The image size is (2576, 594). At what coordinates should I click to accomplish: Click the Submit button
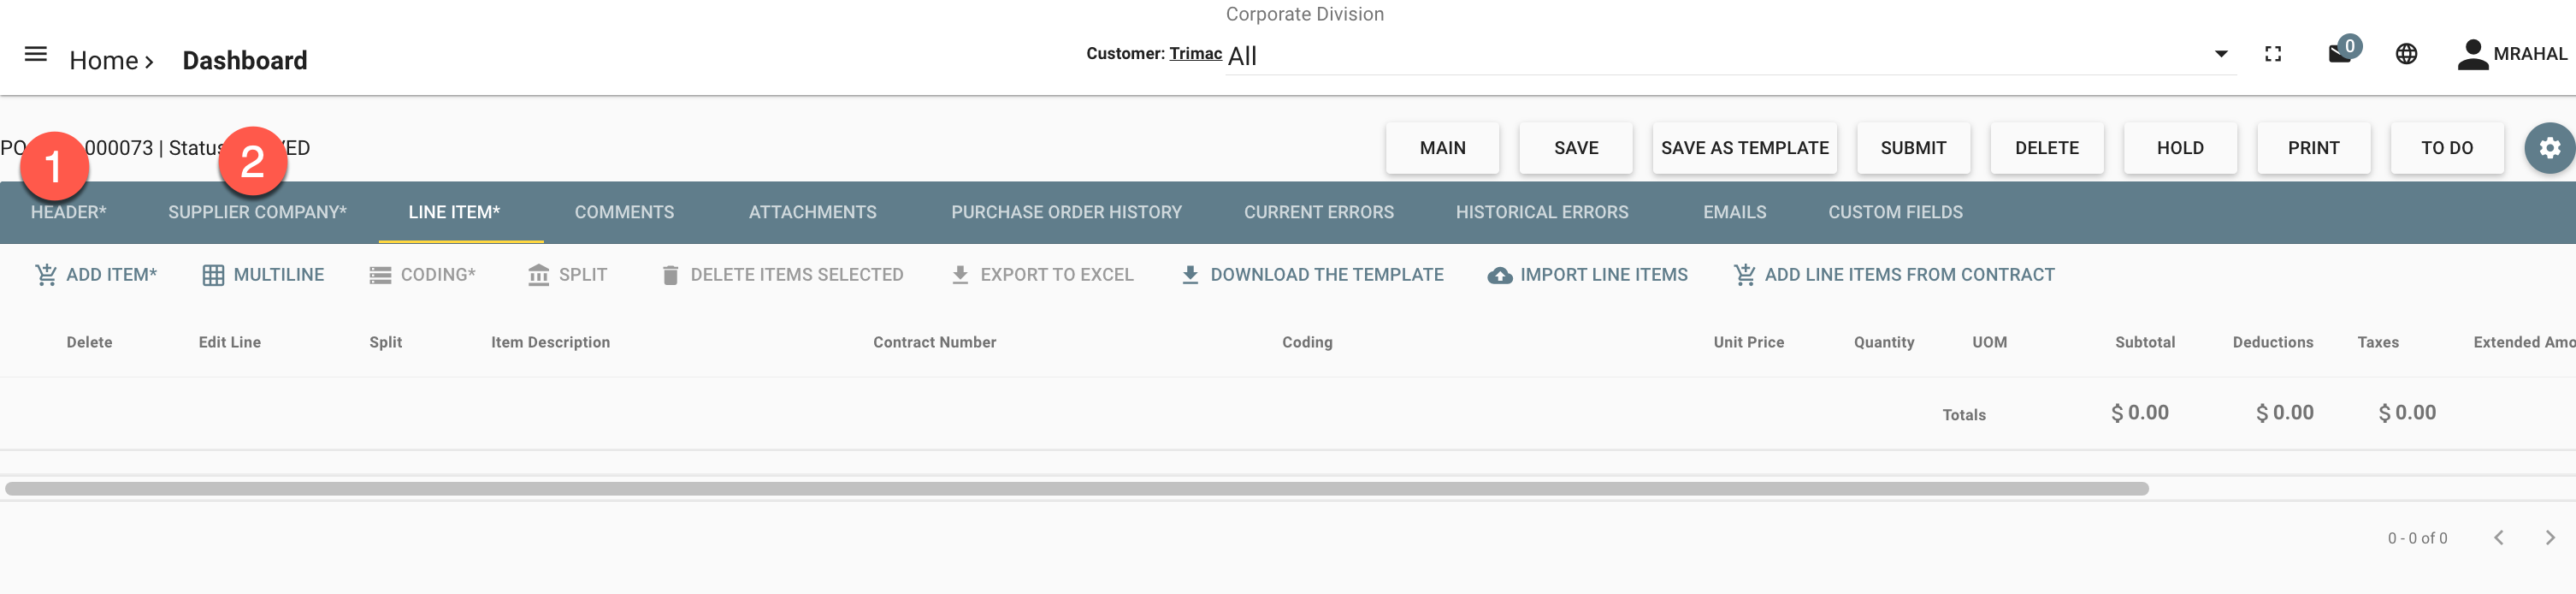click(x=1913, y=148)
